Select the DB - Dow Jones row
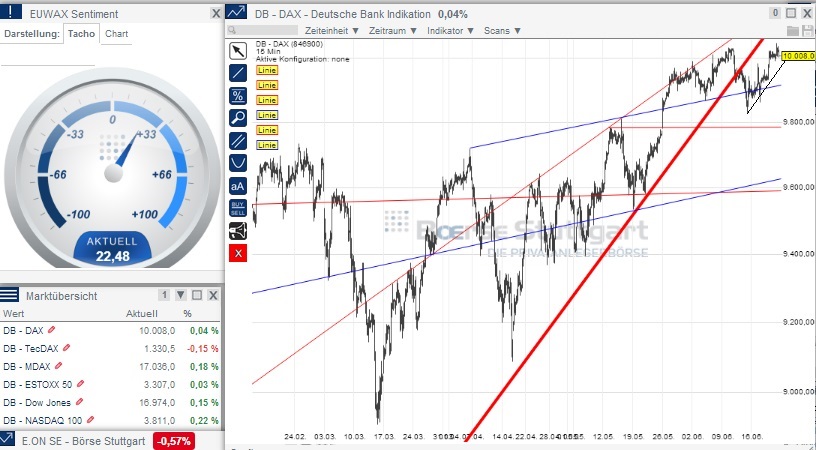The height and width of the screenshot is (450, 816). coord(110,402)
